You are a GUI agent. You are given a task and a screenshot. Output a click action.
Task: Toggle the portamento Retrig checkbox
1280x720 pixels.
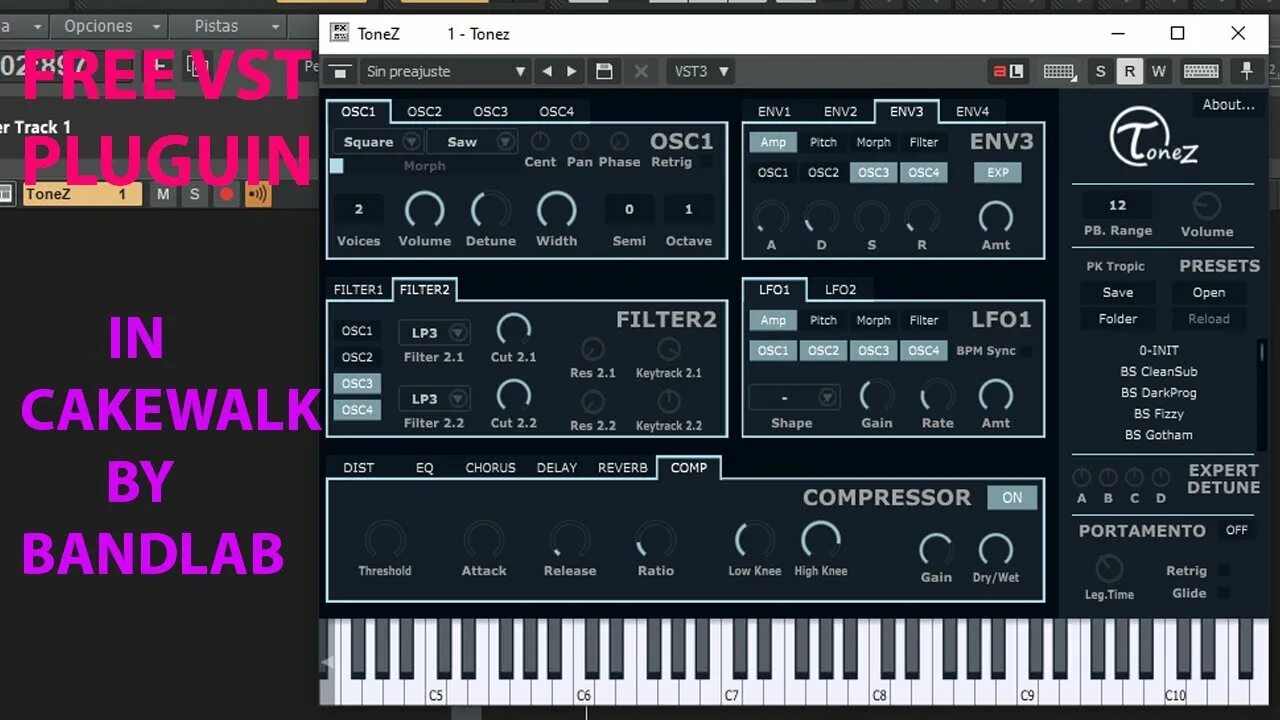tap(1223, 571)
